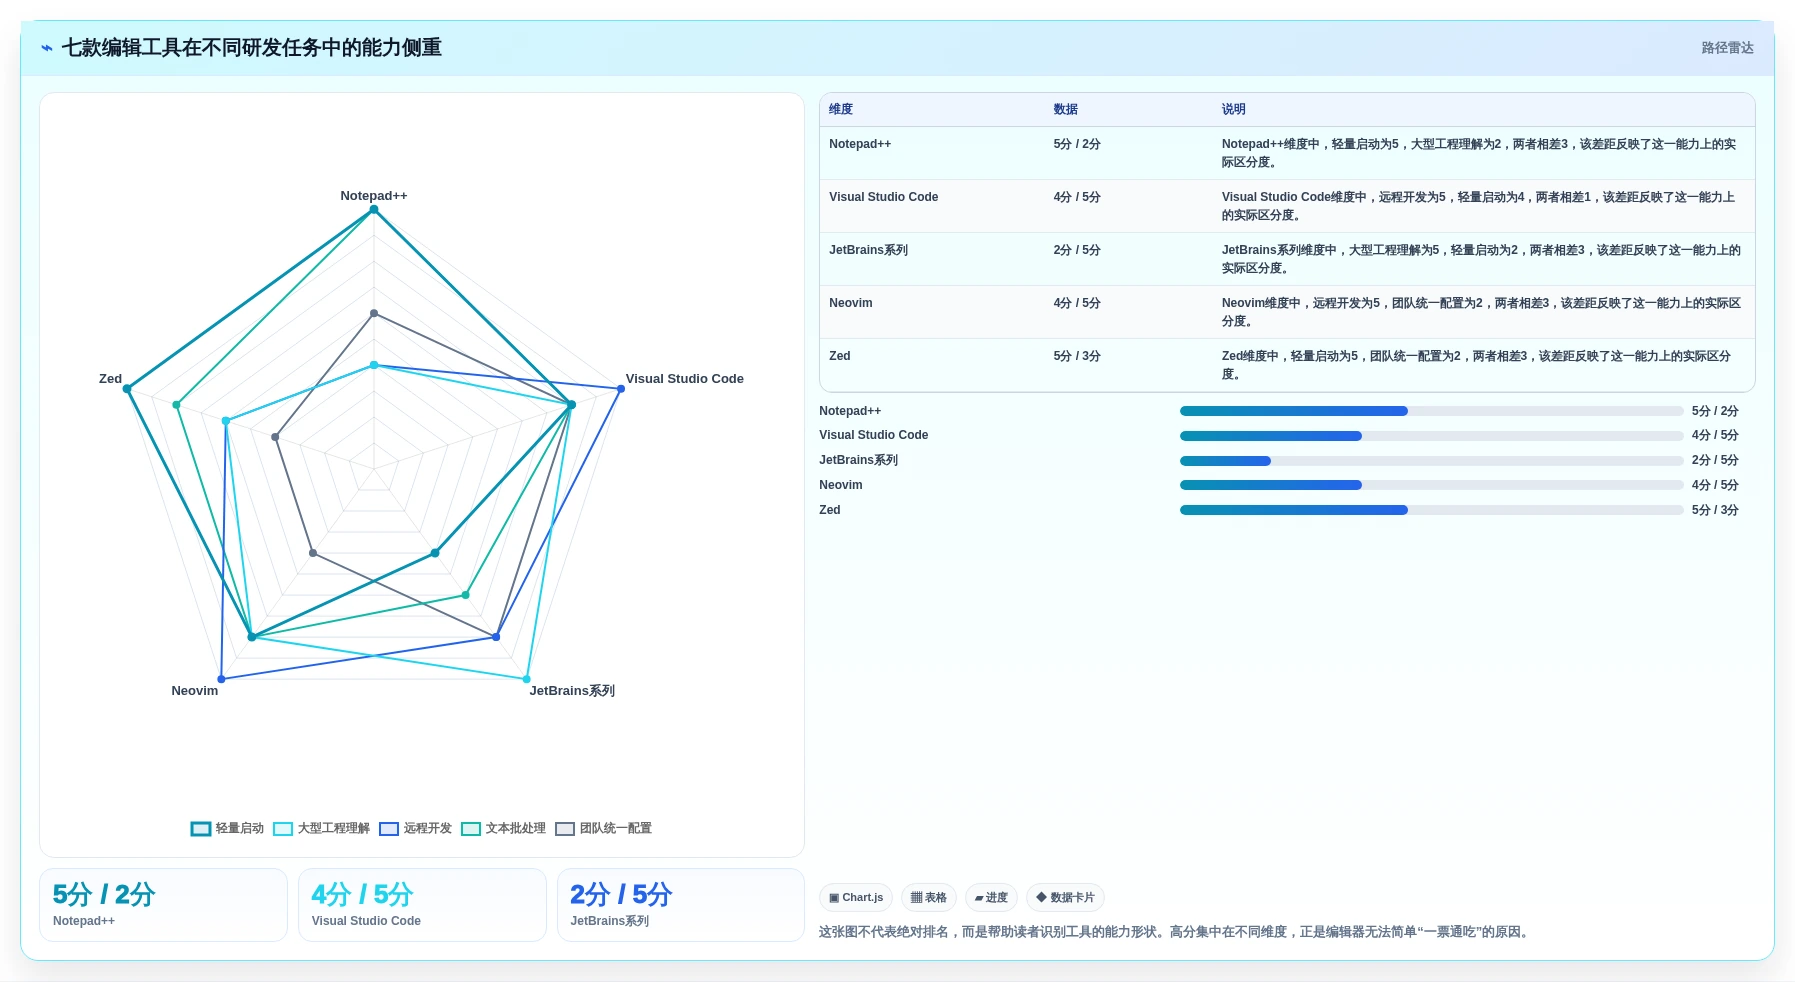Select the JetBrains系列 table row name

point(869,250)
